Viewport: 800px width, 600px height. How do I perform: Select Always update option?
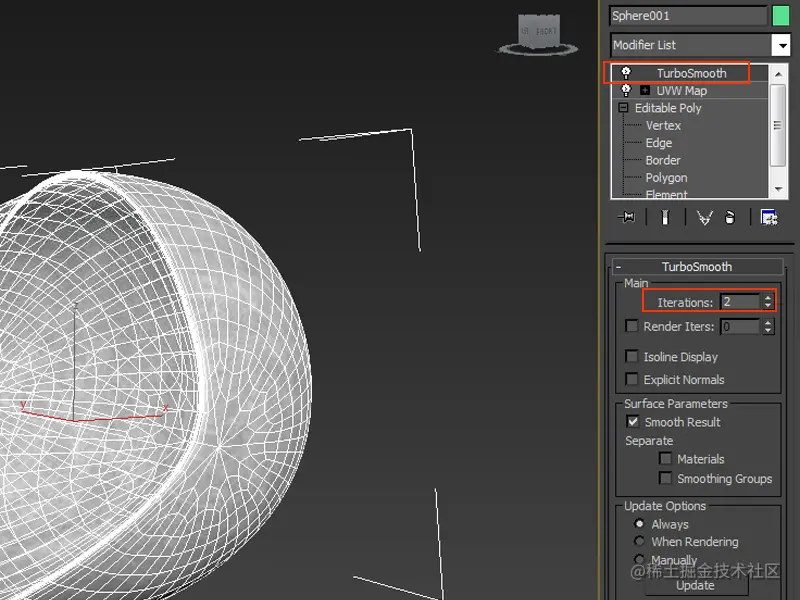pyautogui.click(x=639, y=523)
